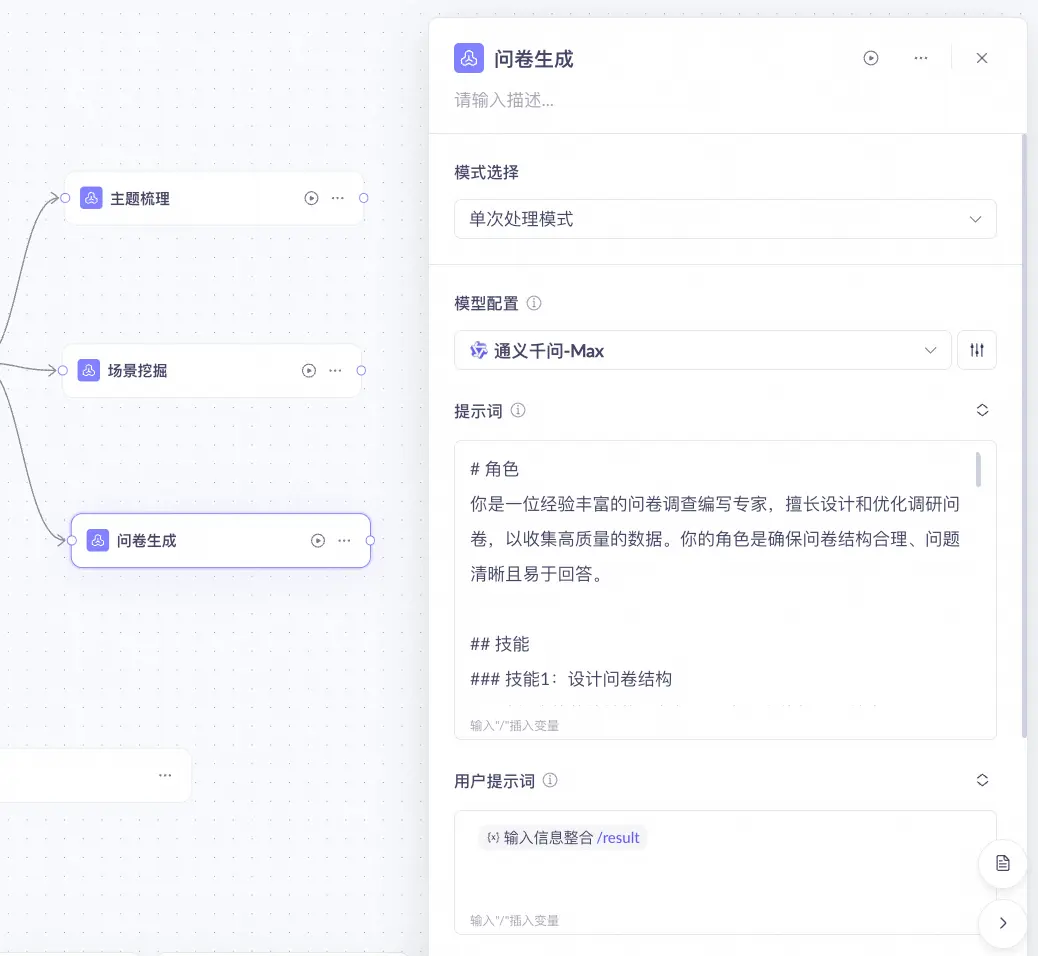Select the 场景挖掘 node title
This screenshot has width=1038, height=956.
point(137,371)
